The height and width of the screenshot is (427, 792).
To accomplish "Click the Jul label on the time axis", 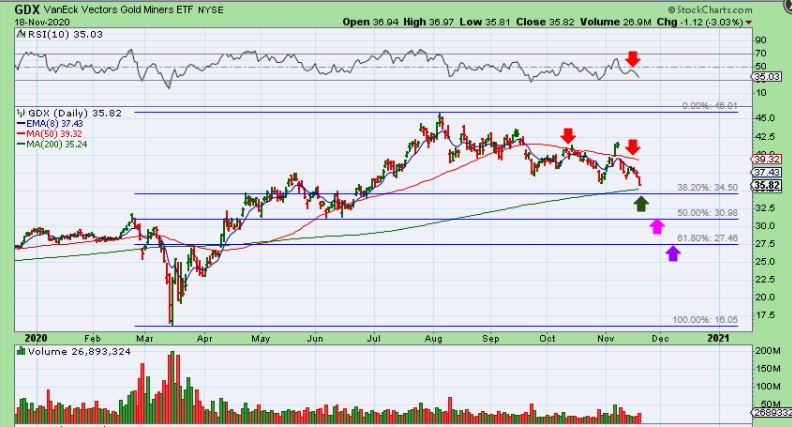I will [x=373, y=339].
